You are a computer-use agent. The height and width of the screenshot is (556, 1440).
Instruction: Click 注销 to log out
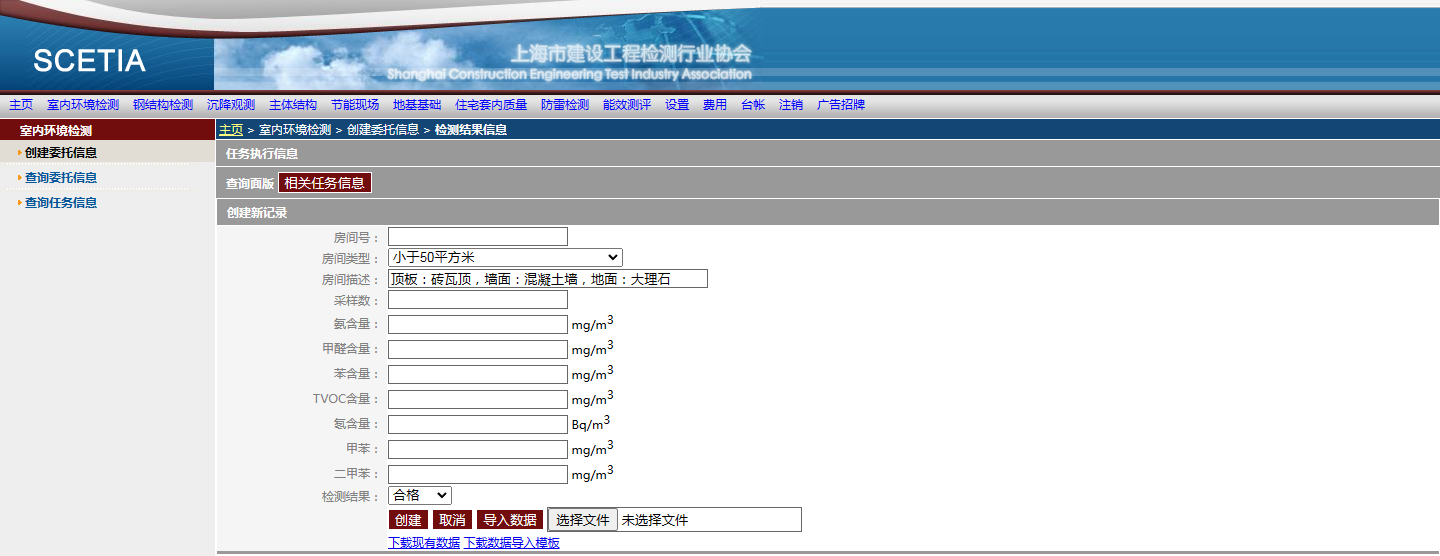[x=791, y=105]
